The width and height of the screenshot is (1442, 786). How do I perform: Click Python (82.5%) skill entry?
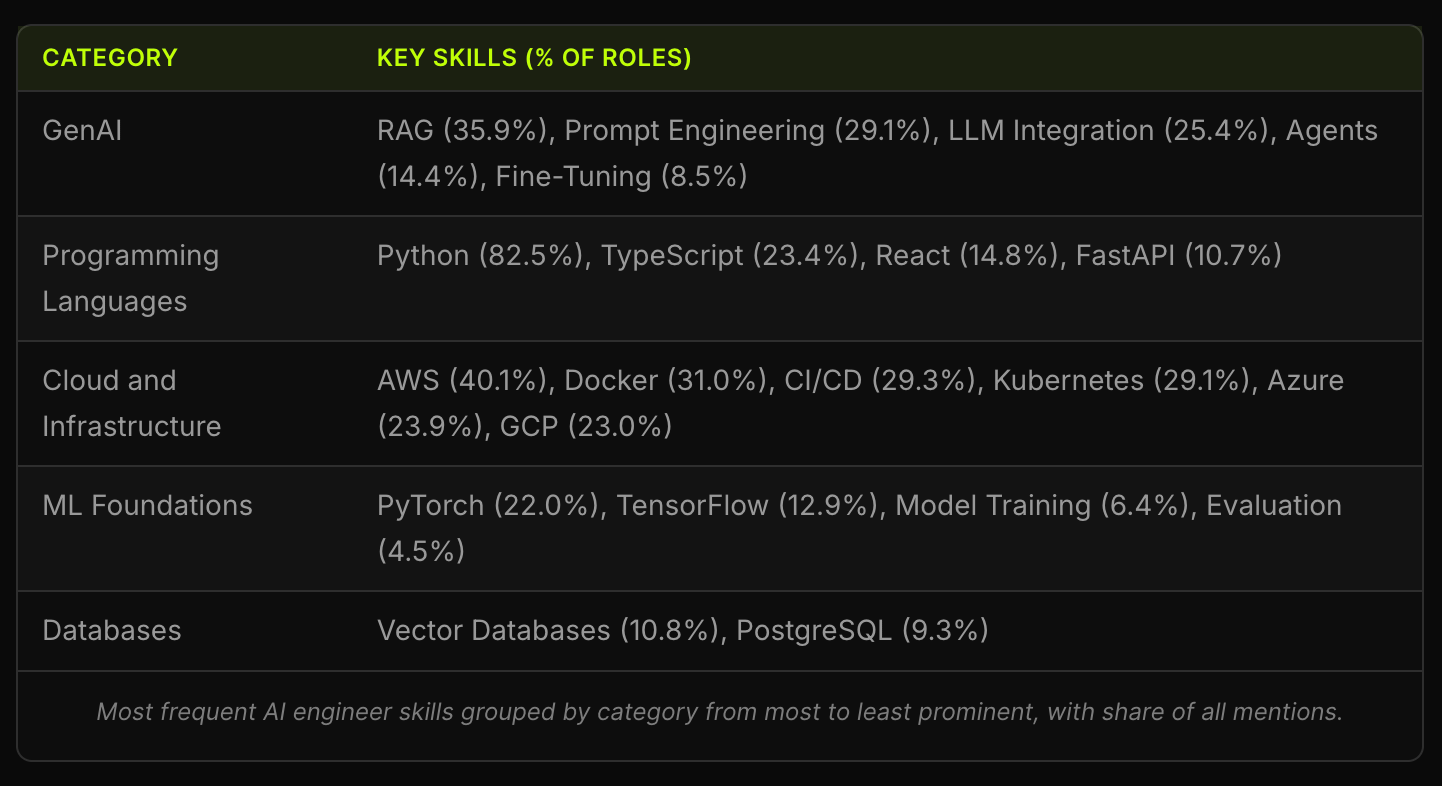480,256
